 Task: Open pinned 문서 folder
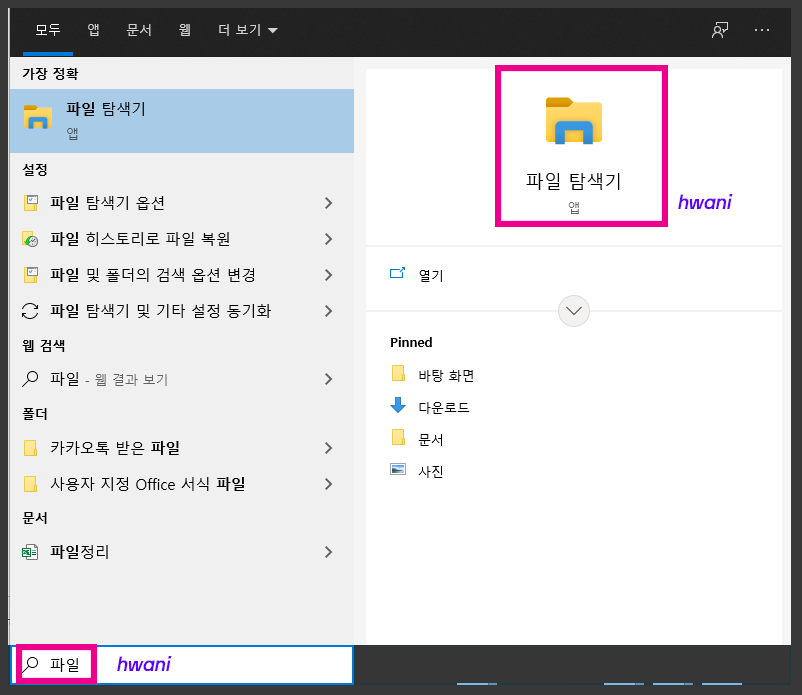431,439
